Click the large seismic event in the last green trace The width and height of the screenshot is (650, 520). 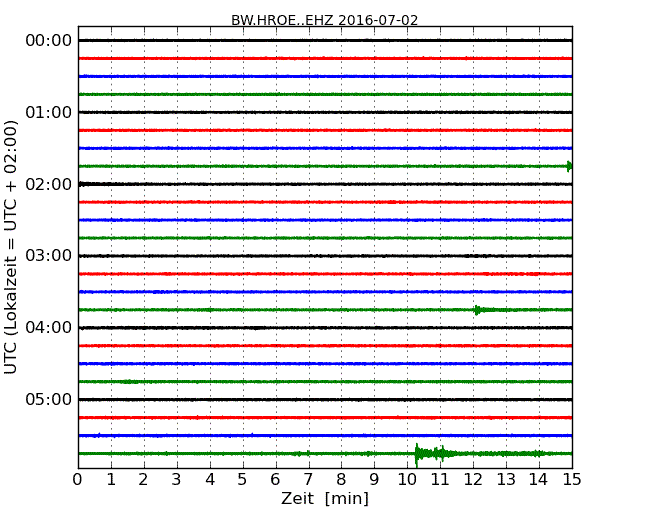[435, 453]
